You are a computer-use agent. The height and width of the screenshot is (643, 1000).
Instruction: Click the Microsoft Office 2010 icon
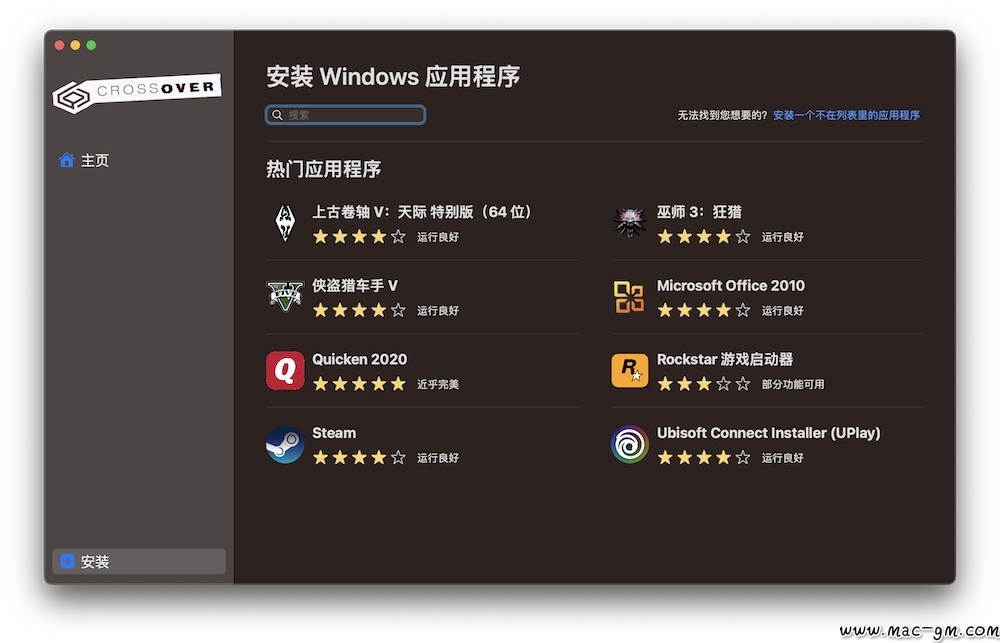[629, 297]
